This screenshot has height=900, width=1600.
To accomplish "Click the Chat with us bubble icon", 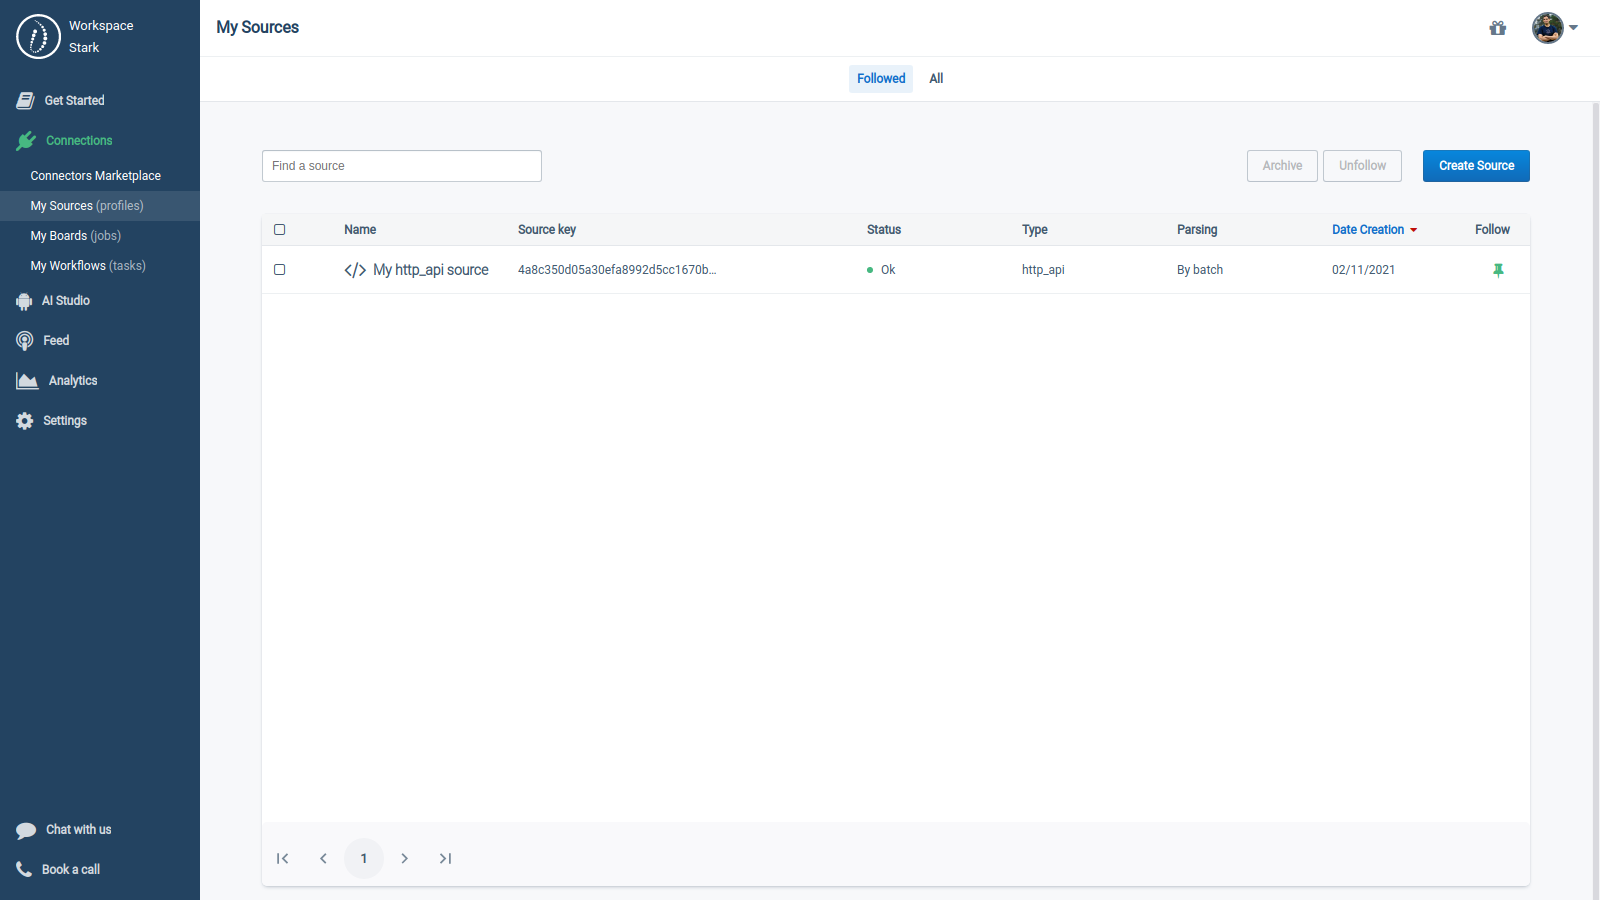I will pyautogui.click(x=26, y=830).
